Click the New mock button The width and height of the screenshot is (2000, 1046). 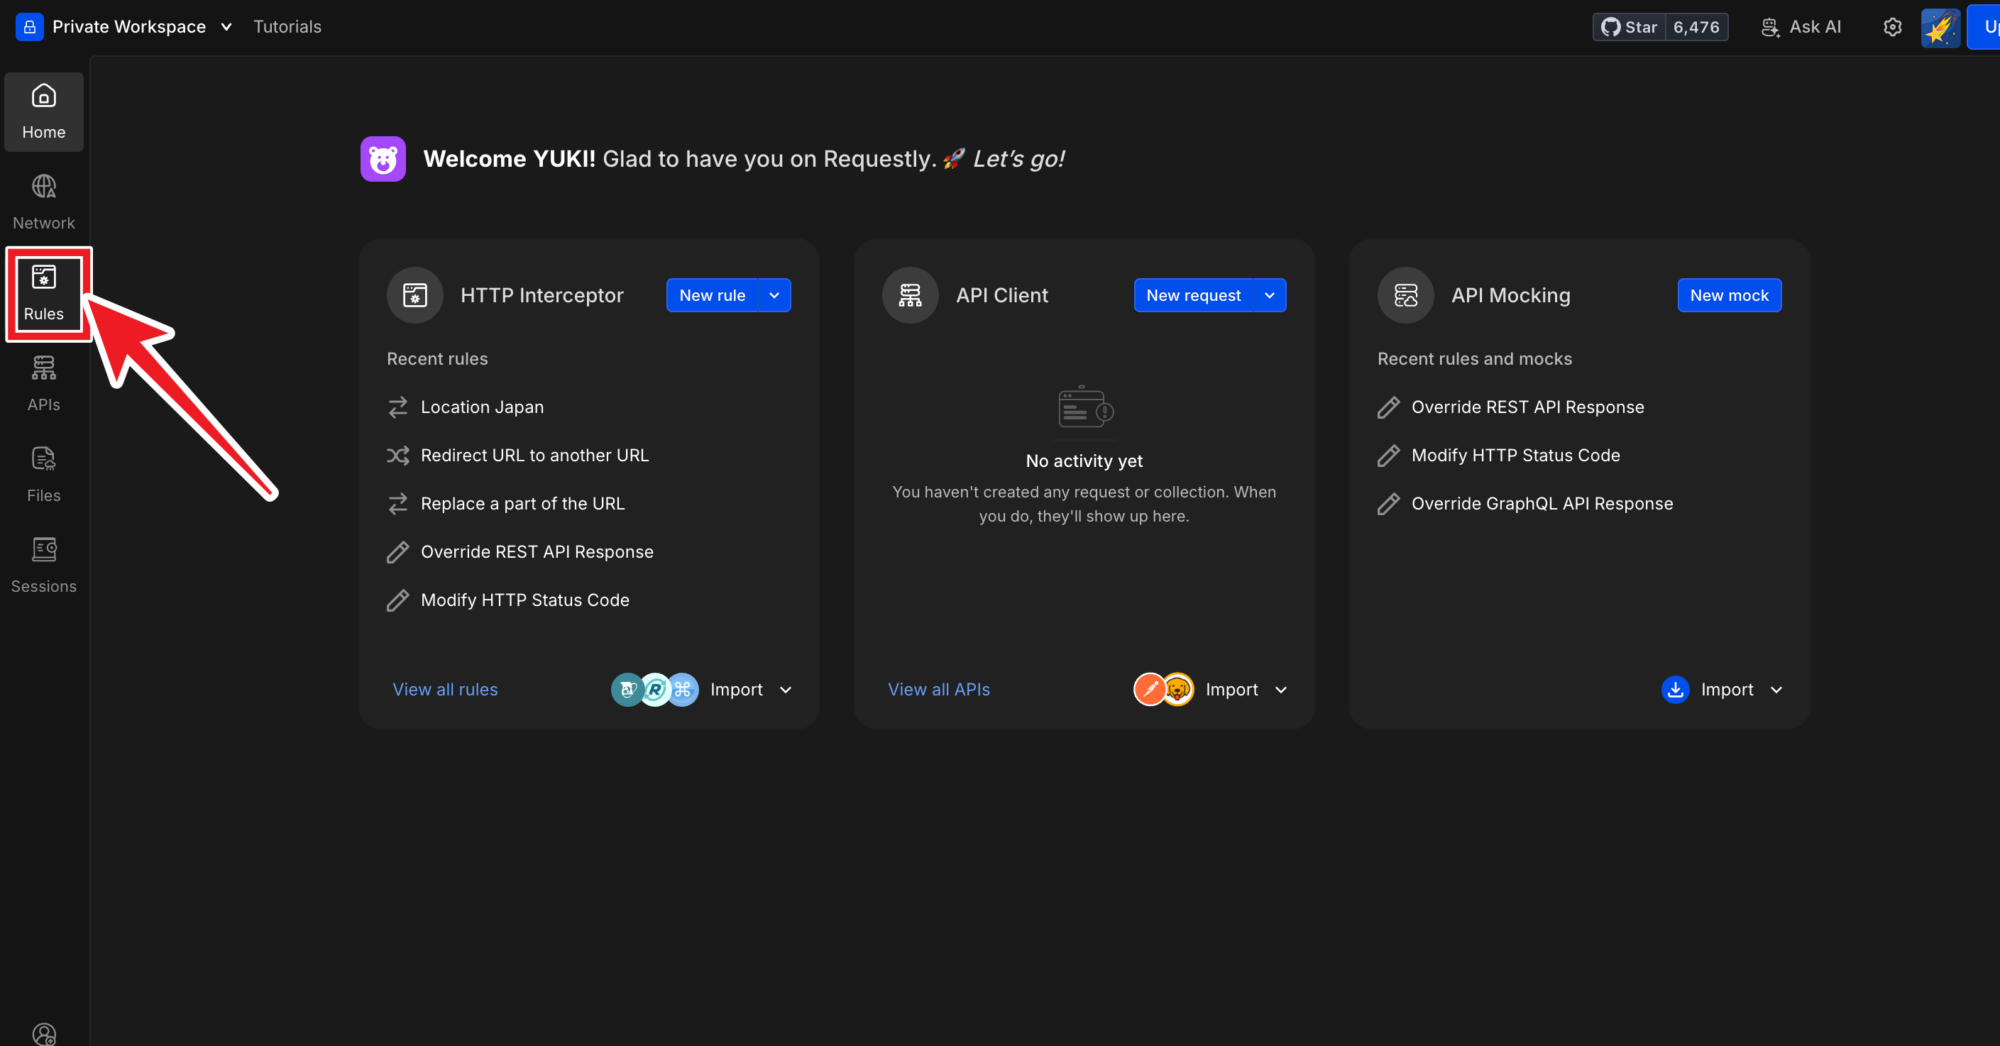click(x=1729, y=295)
